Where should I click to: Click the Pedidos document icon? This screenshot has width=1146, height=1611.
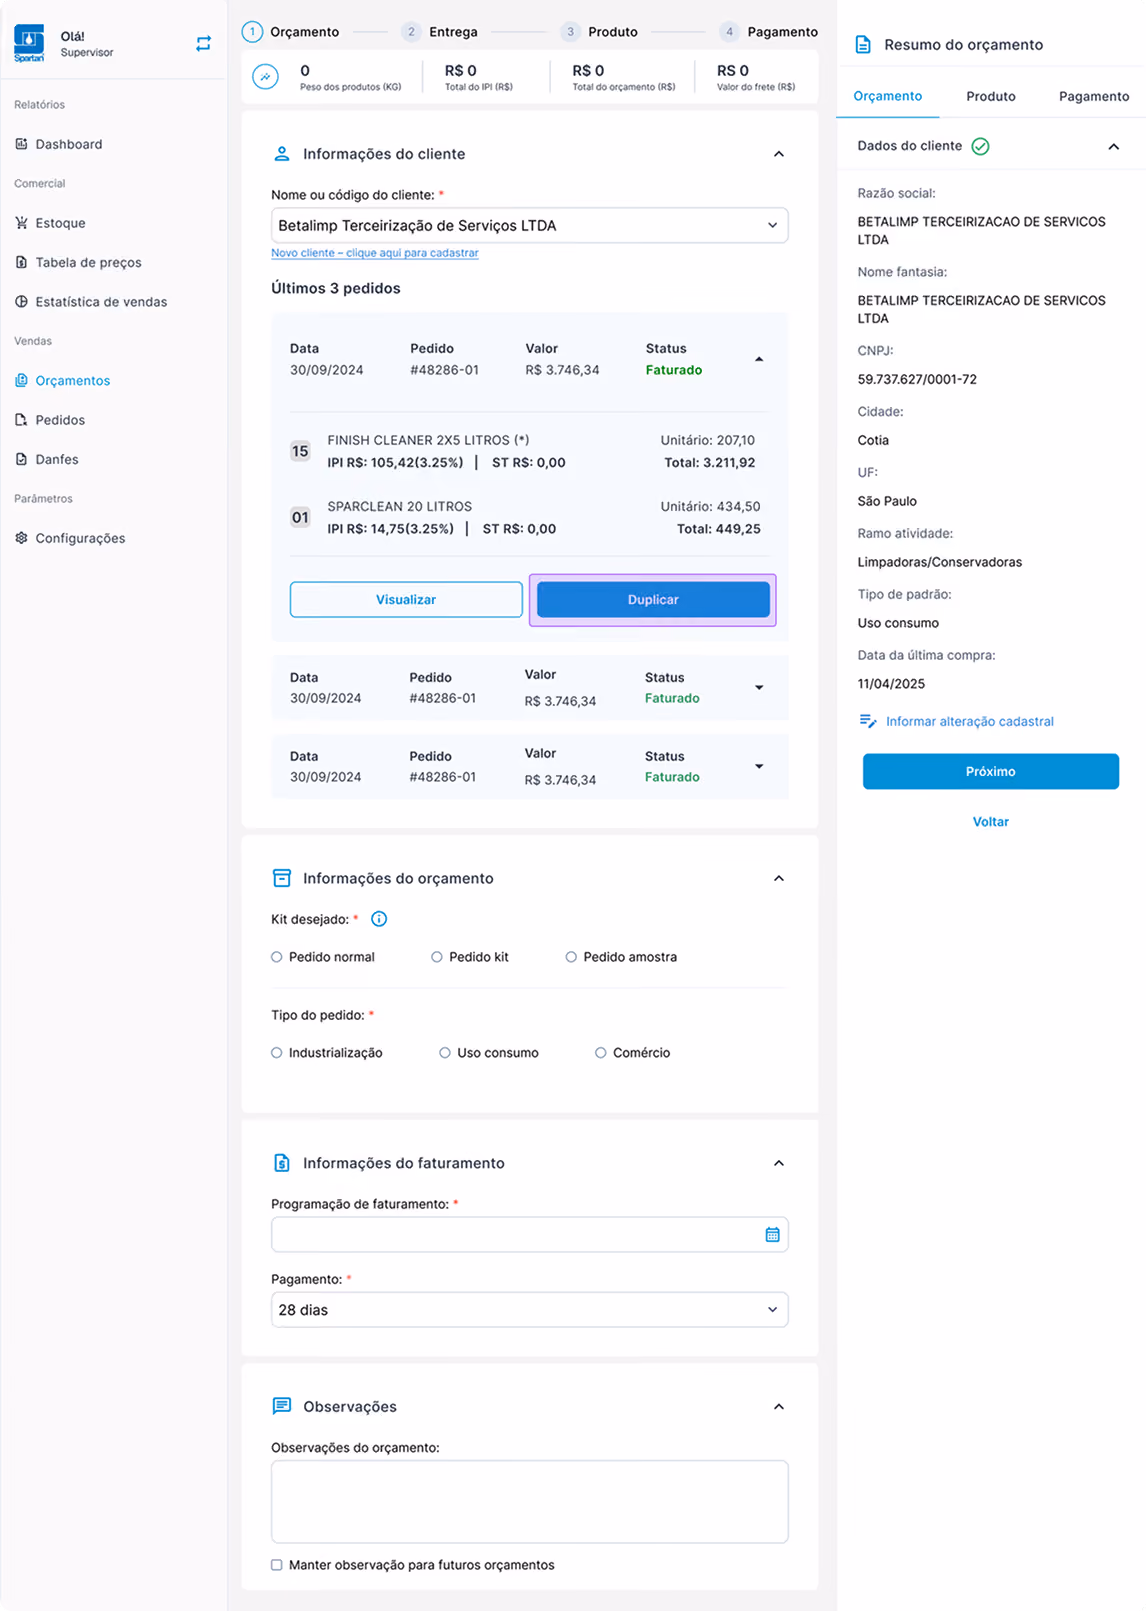point(21,420)
